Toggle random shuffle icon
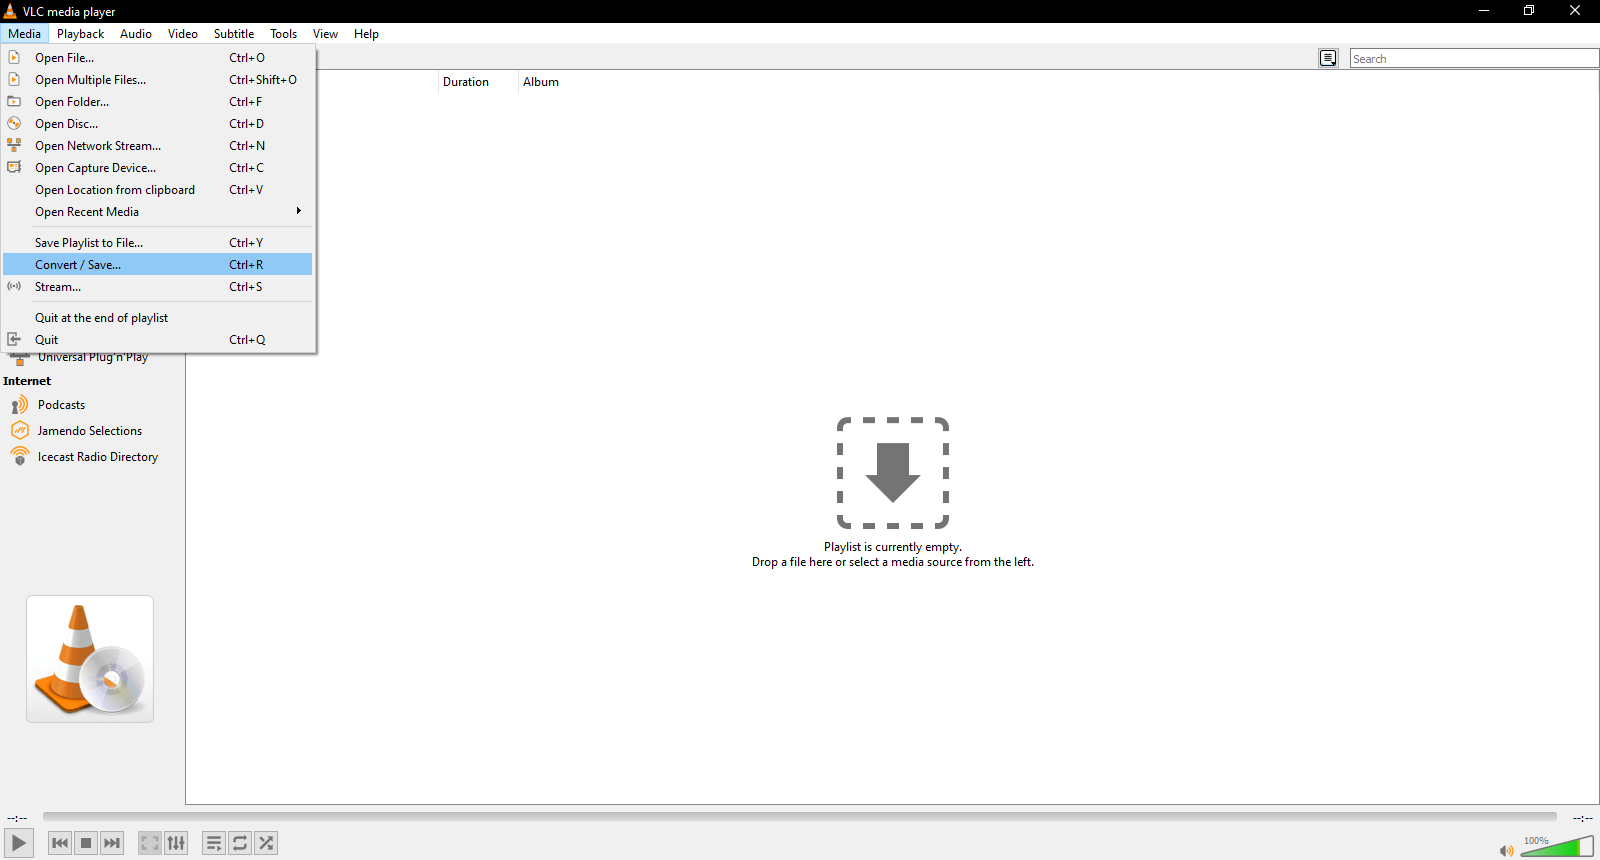This screenshot has width=1600, height=860. click(266, 843)
